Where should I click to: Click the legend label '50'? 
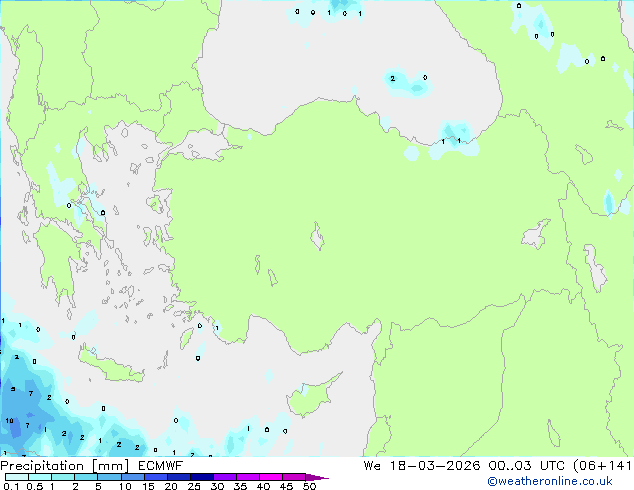coord(309,486)
